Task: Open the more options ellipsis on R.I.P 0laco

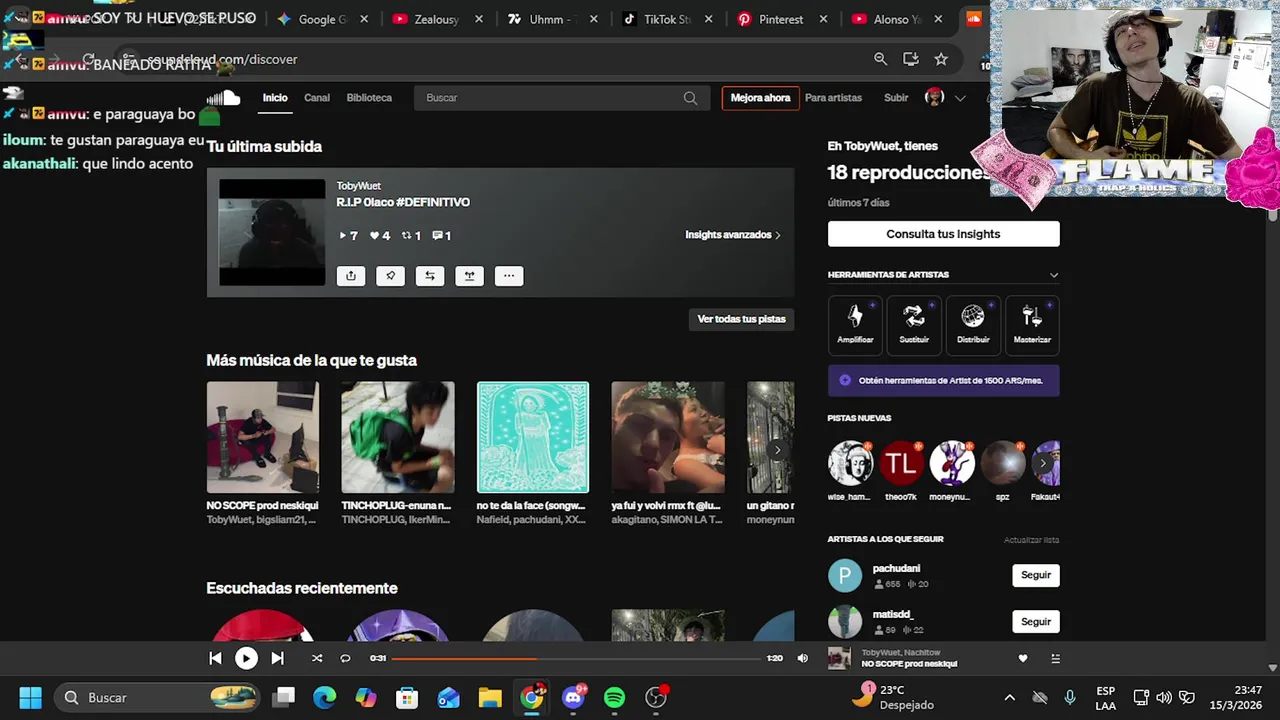Action: (509, 276)
